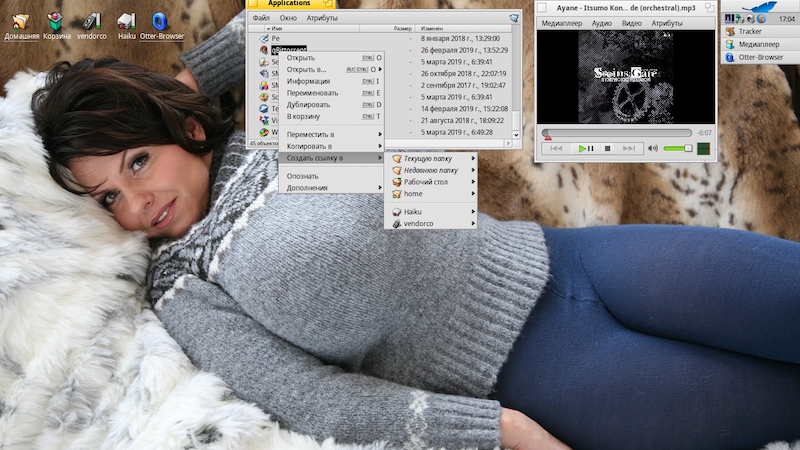Launch Otter-Browser from the desktop icon
The image size is (800, 450).
(x=159, y=20)
